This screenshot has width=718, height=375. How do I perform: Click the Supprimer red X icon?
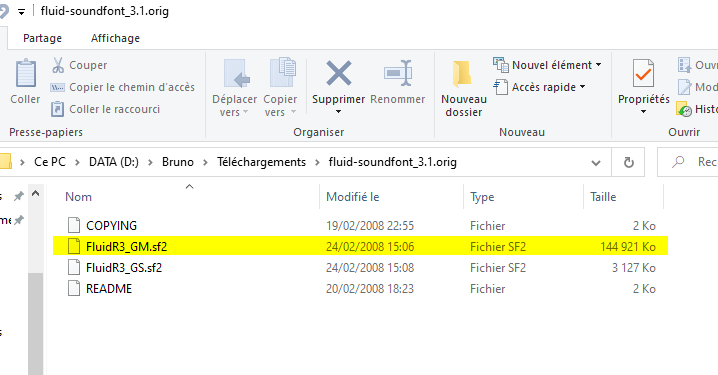338,73
